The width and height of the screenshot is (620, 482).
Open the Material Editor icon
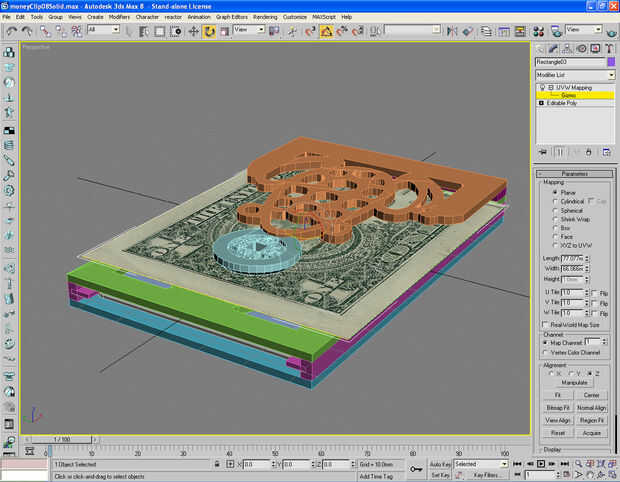point(539,32)
